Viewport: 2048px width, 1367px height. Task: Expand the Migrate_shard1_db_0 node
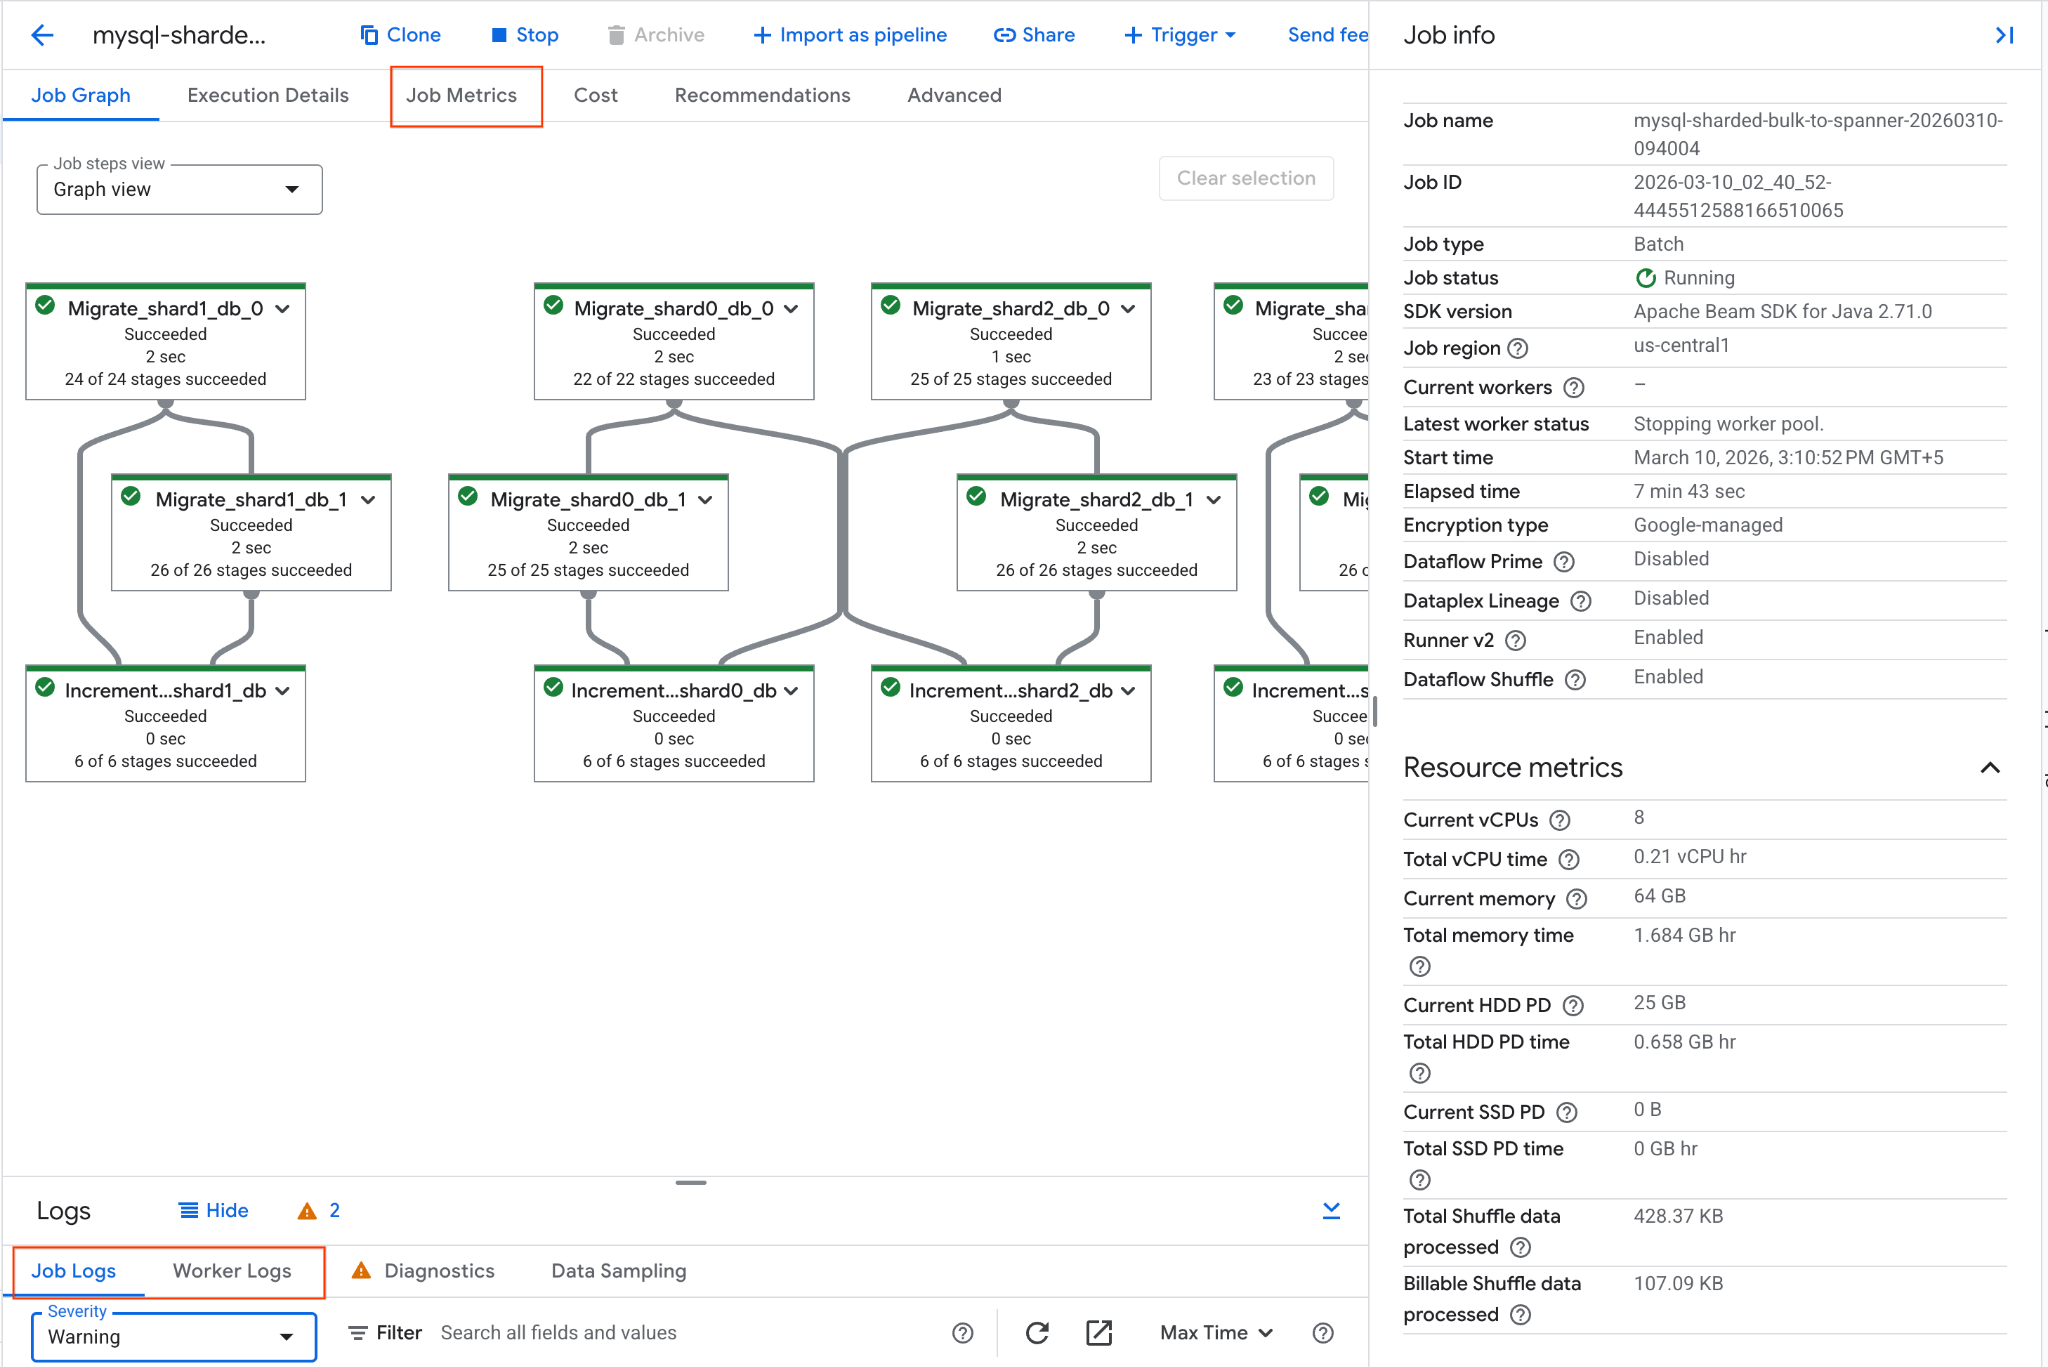coord(283,309)
